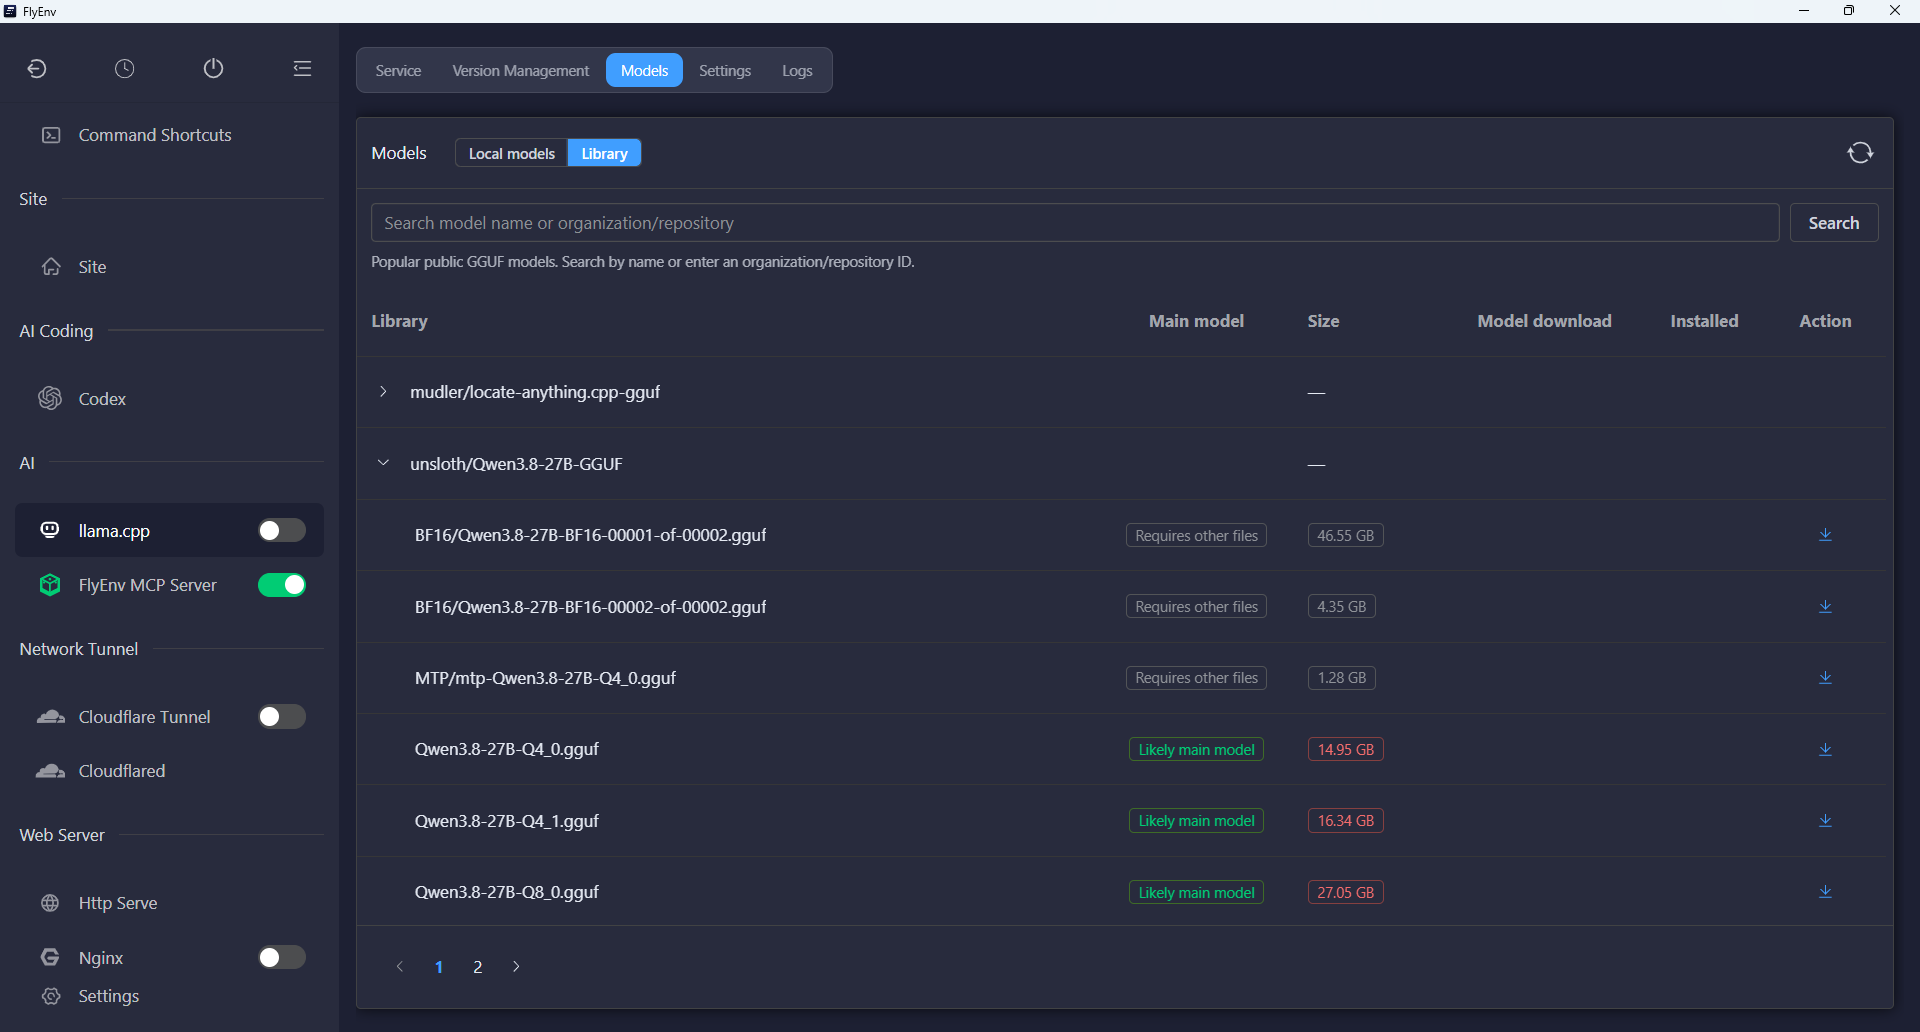Go to the next page of results

point(516,967)
